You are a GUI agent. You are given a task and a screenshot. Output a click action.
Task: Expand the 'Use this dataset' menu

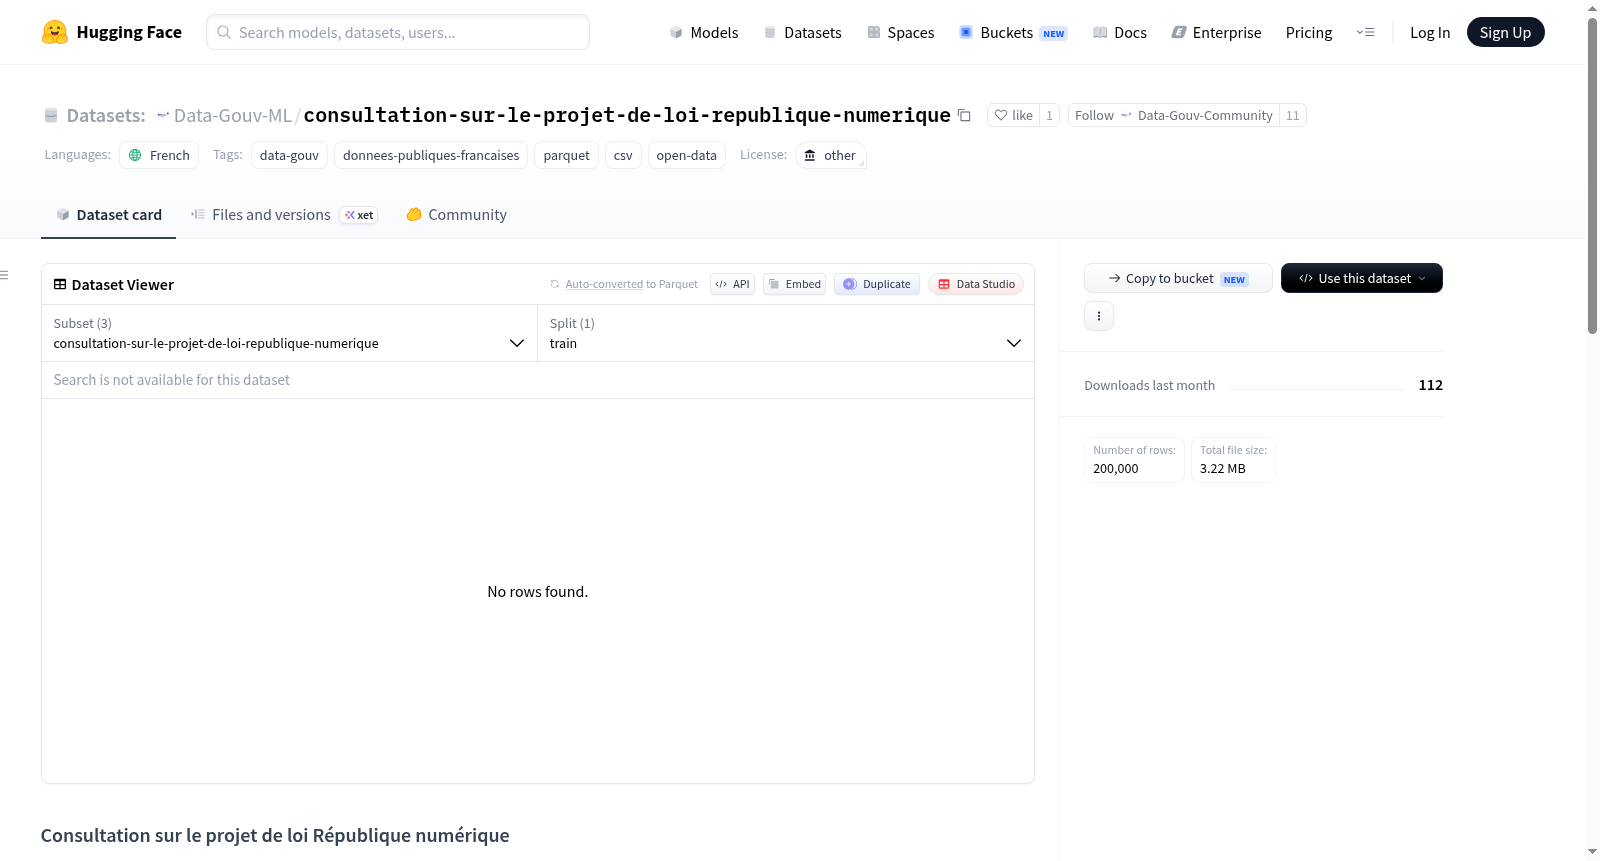coord(1361,278)
